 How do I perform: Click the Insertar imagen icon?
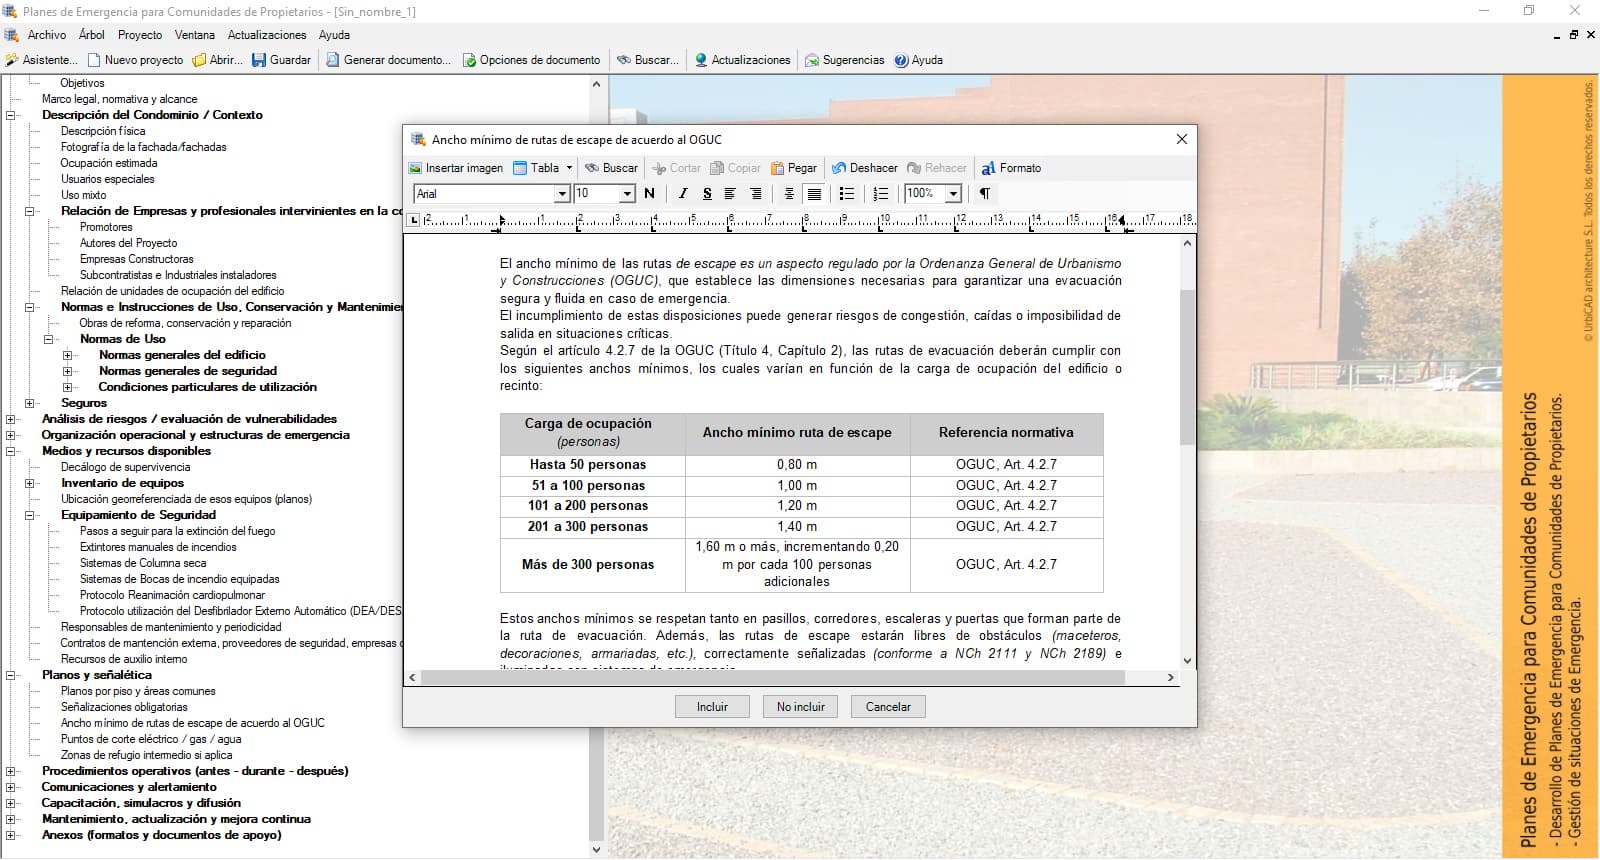click(x=416, y=168)
